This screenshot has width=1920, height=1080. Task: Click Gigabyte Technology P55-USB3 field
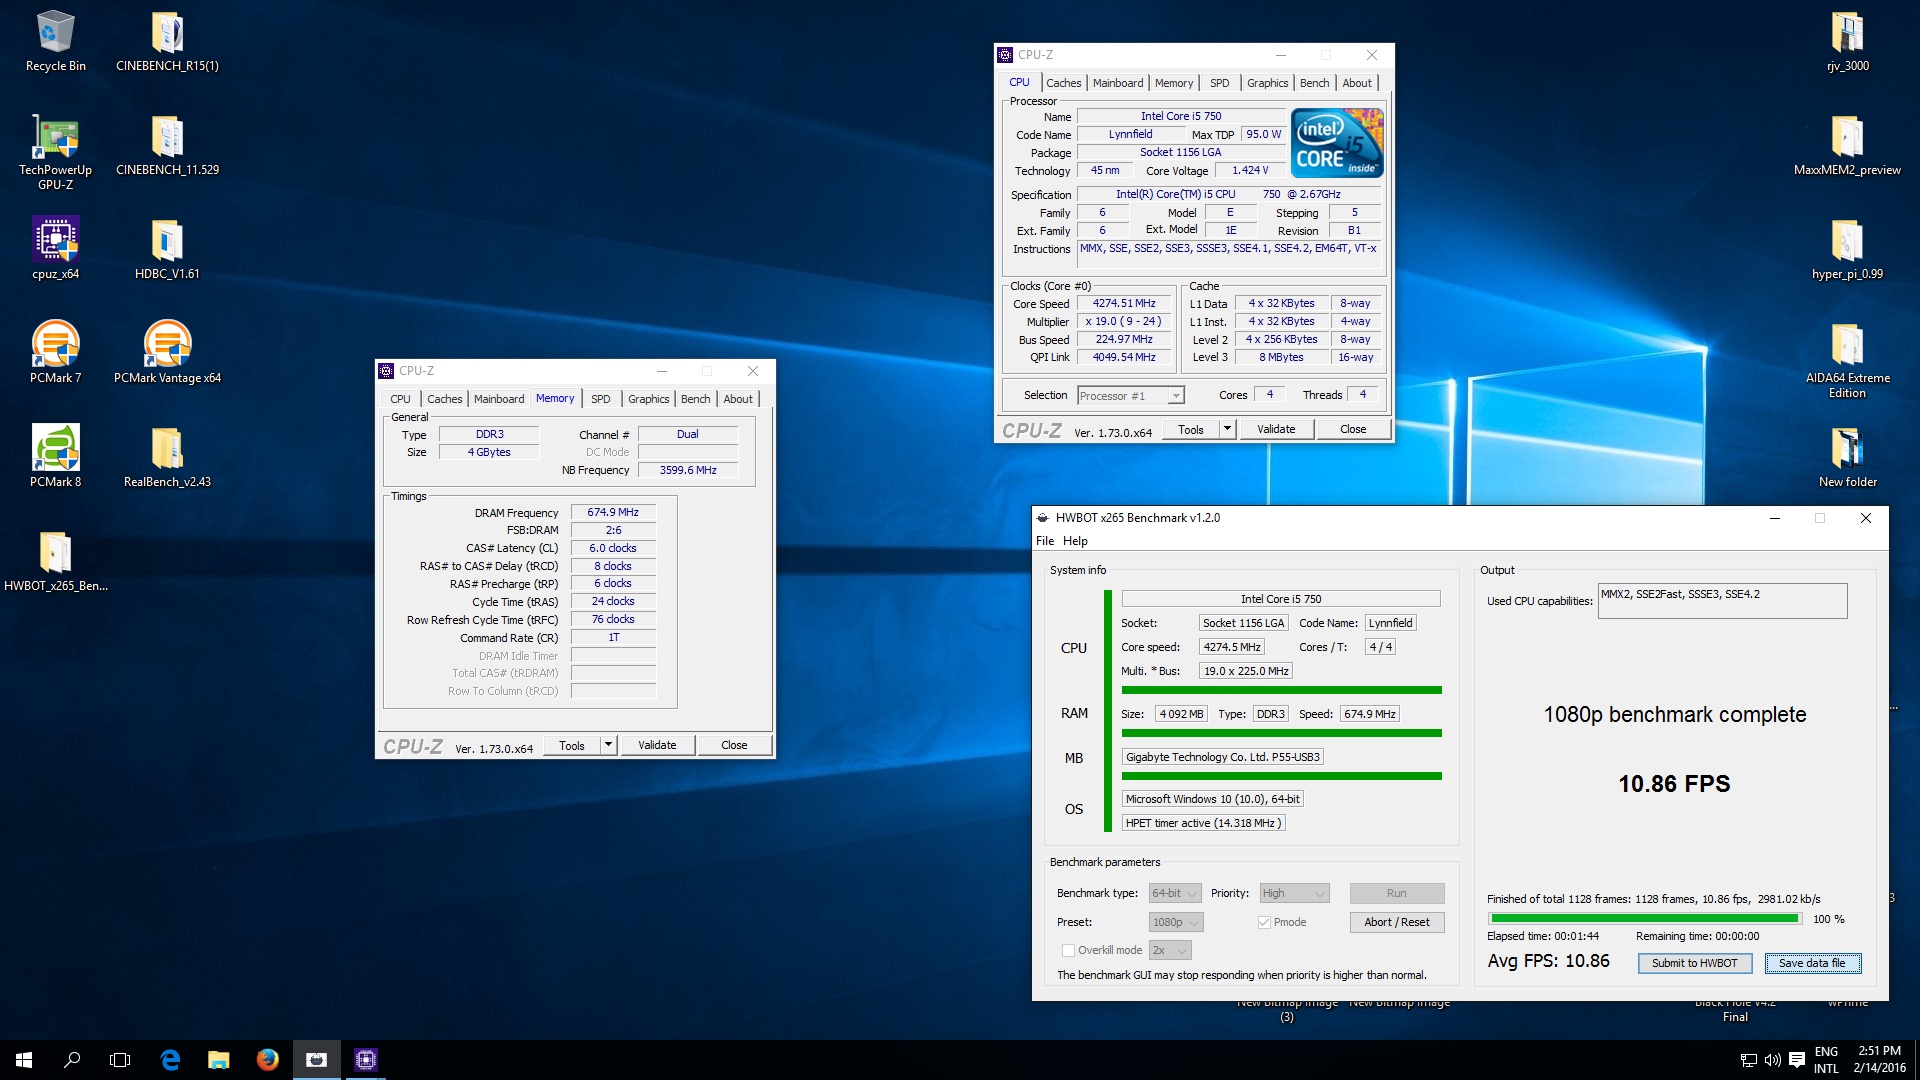pos(1223,757)
